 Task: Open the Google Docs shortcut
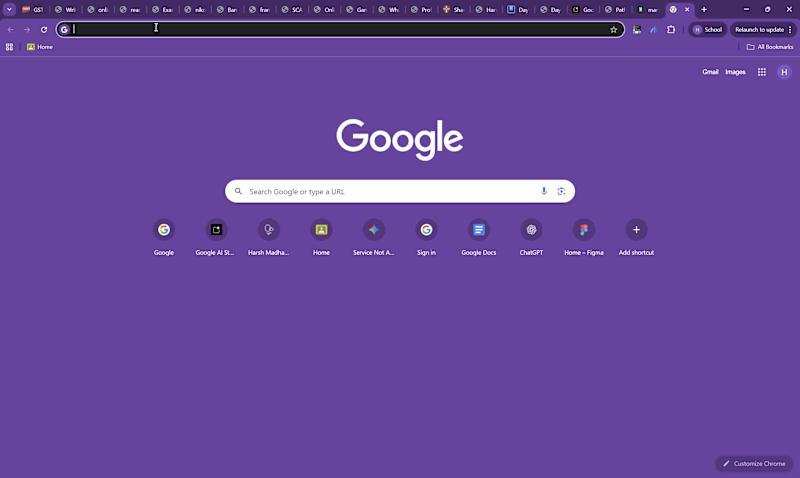tap(479, 237)
